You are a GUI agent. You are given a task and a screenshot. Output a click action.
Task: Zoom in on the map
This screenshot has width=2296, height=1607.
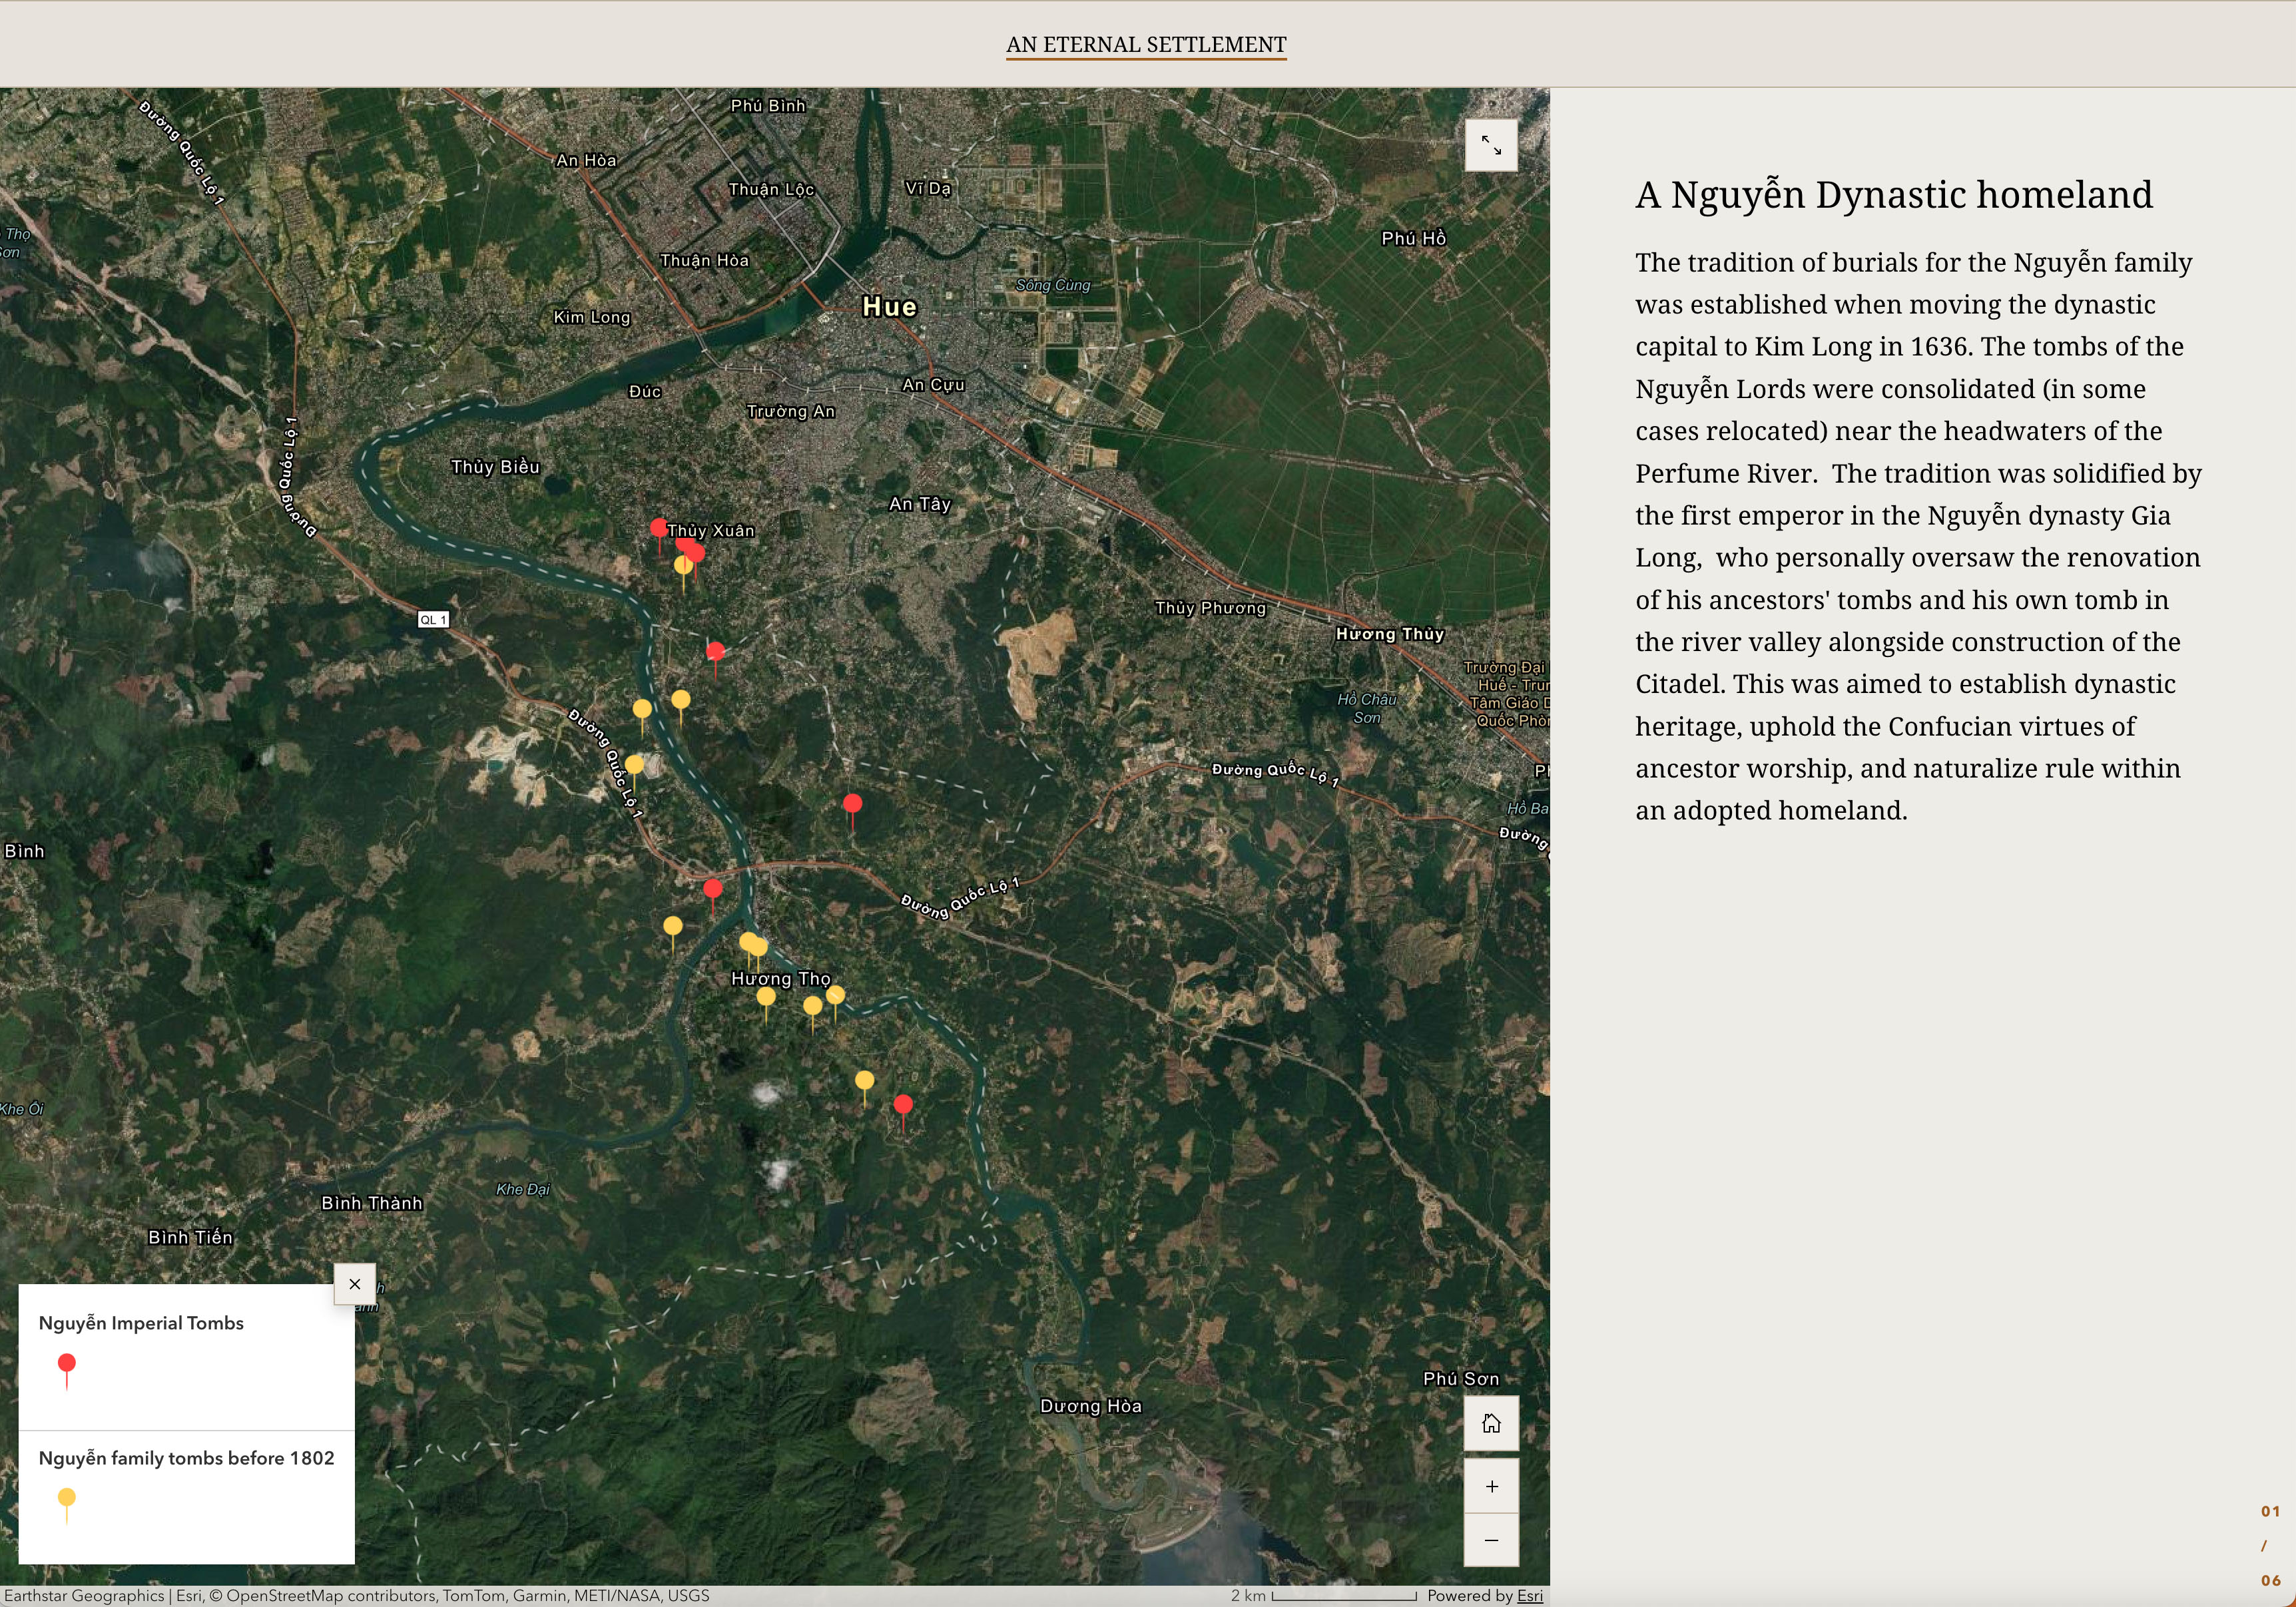1491,1485
